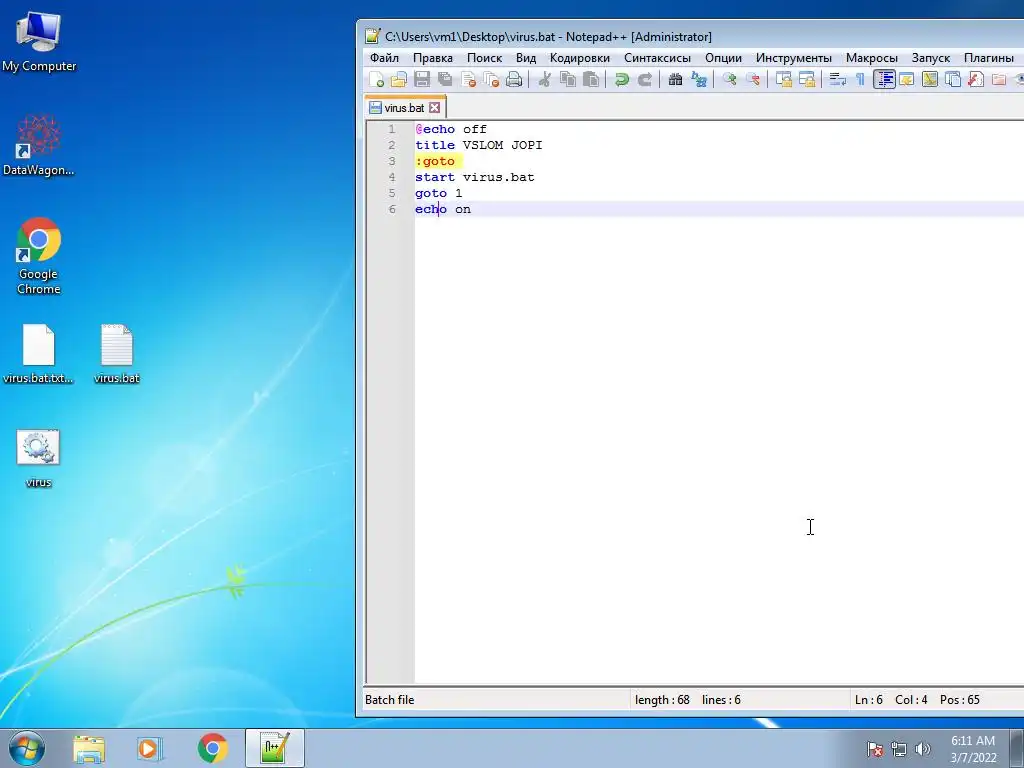Select the 'virus' gear desktop icon

[x=39, y=458]
